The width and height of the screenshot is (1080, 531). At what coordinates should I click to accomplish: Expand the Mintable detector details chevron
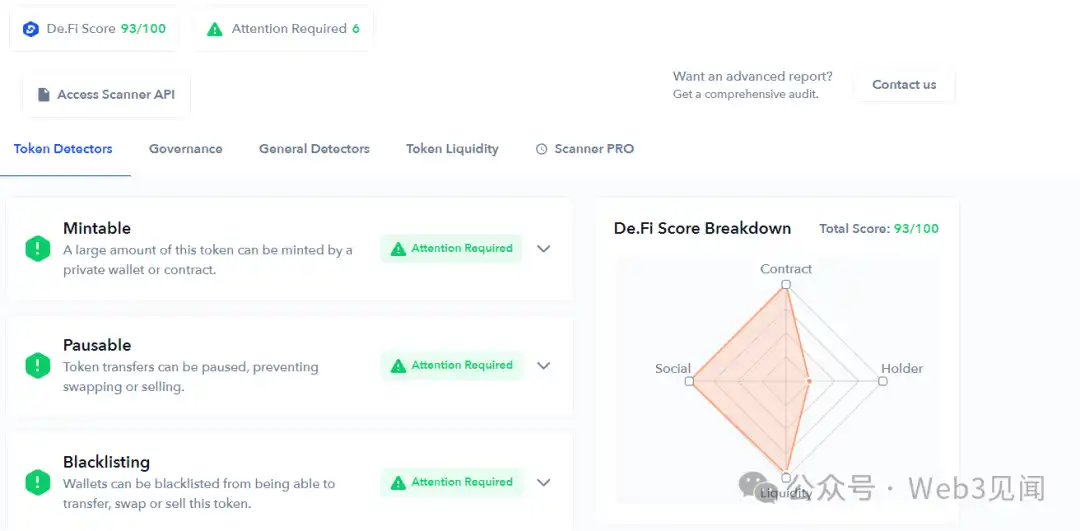coord(544,249)
